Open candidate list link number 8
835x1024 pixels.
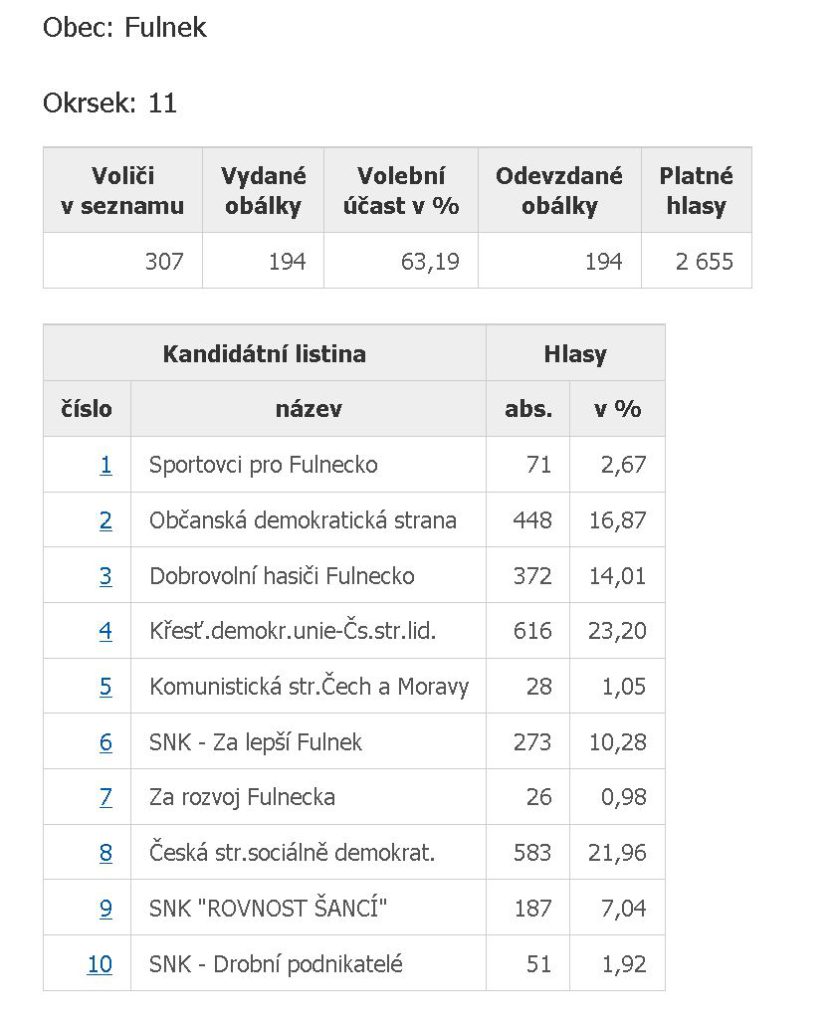(106, 852)
